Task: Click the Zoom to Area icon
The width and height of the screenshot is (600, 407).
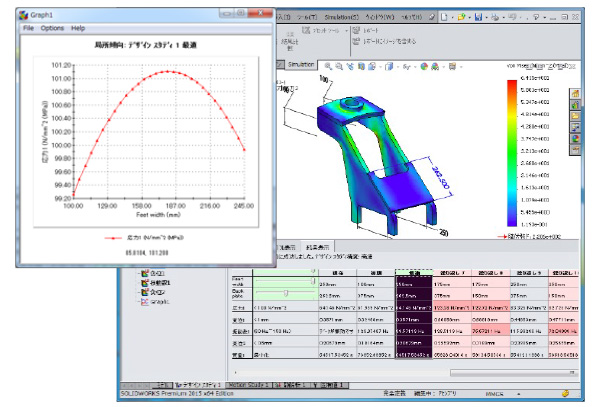Action: [339, 67]
